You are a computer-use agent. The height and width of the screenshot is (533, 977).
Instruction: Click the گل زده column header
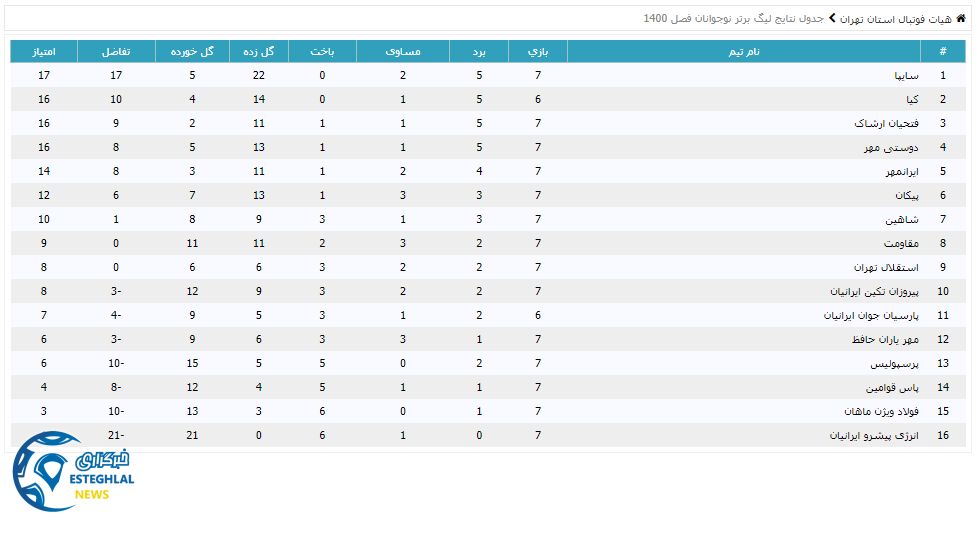click(259, 52)
